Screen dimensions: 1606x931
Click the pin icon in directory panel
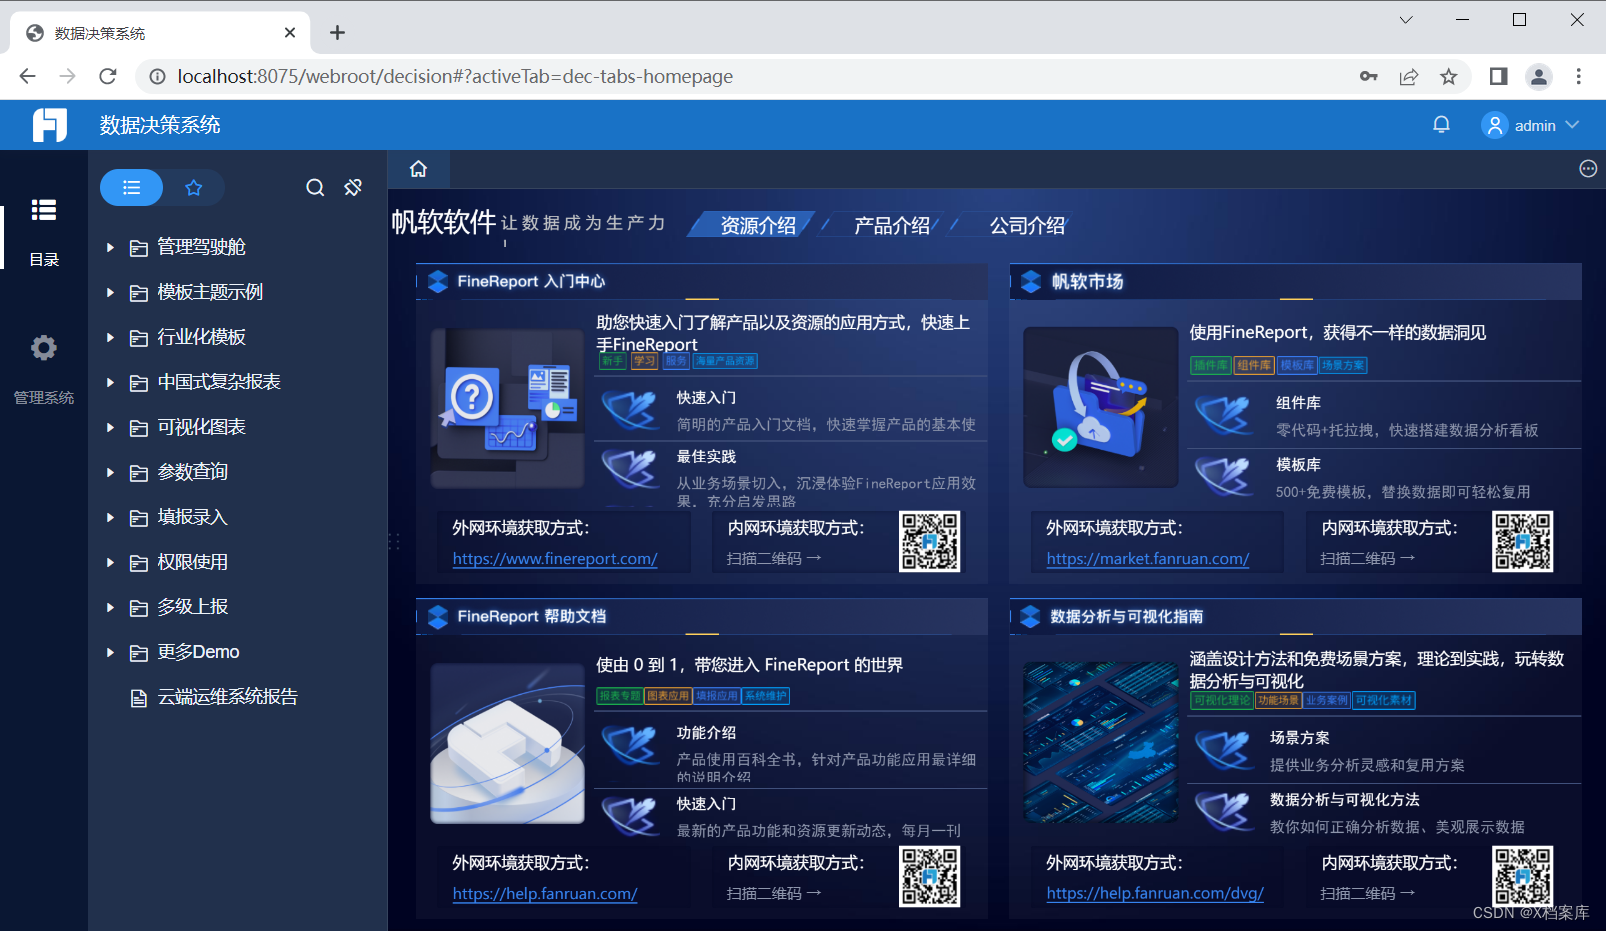click(x=353, y=188)
